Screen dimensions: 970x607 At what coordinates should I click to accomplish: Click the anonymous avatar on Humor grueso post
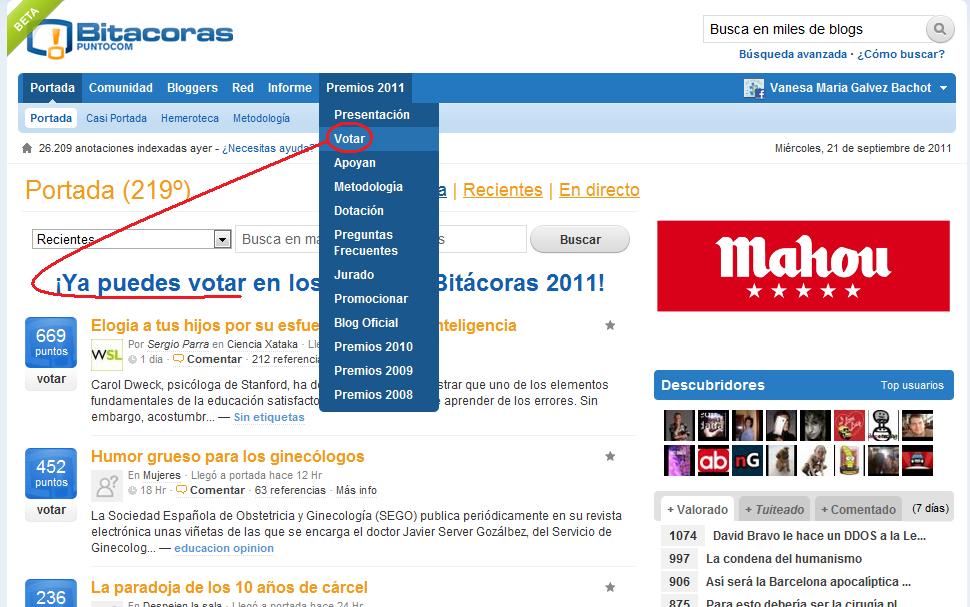point(106,486)
